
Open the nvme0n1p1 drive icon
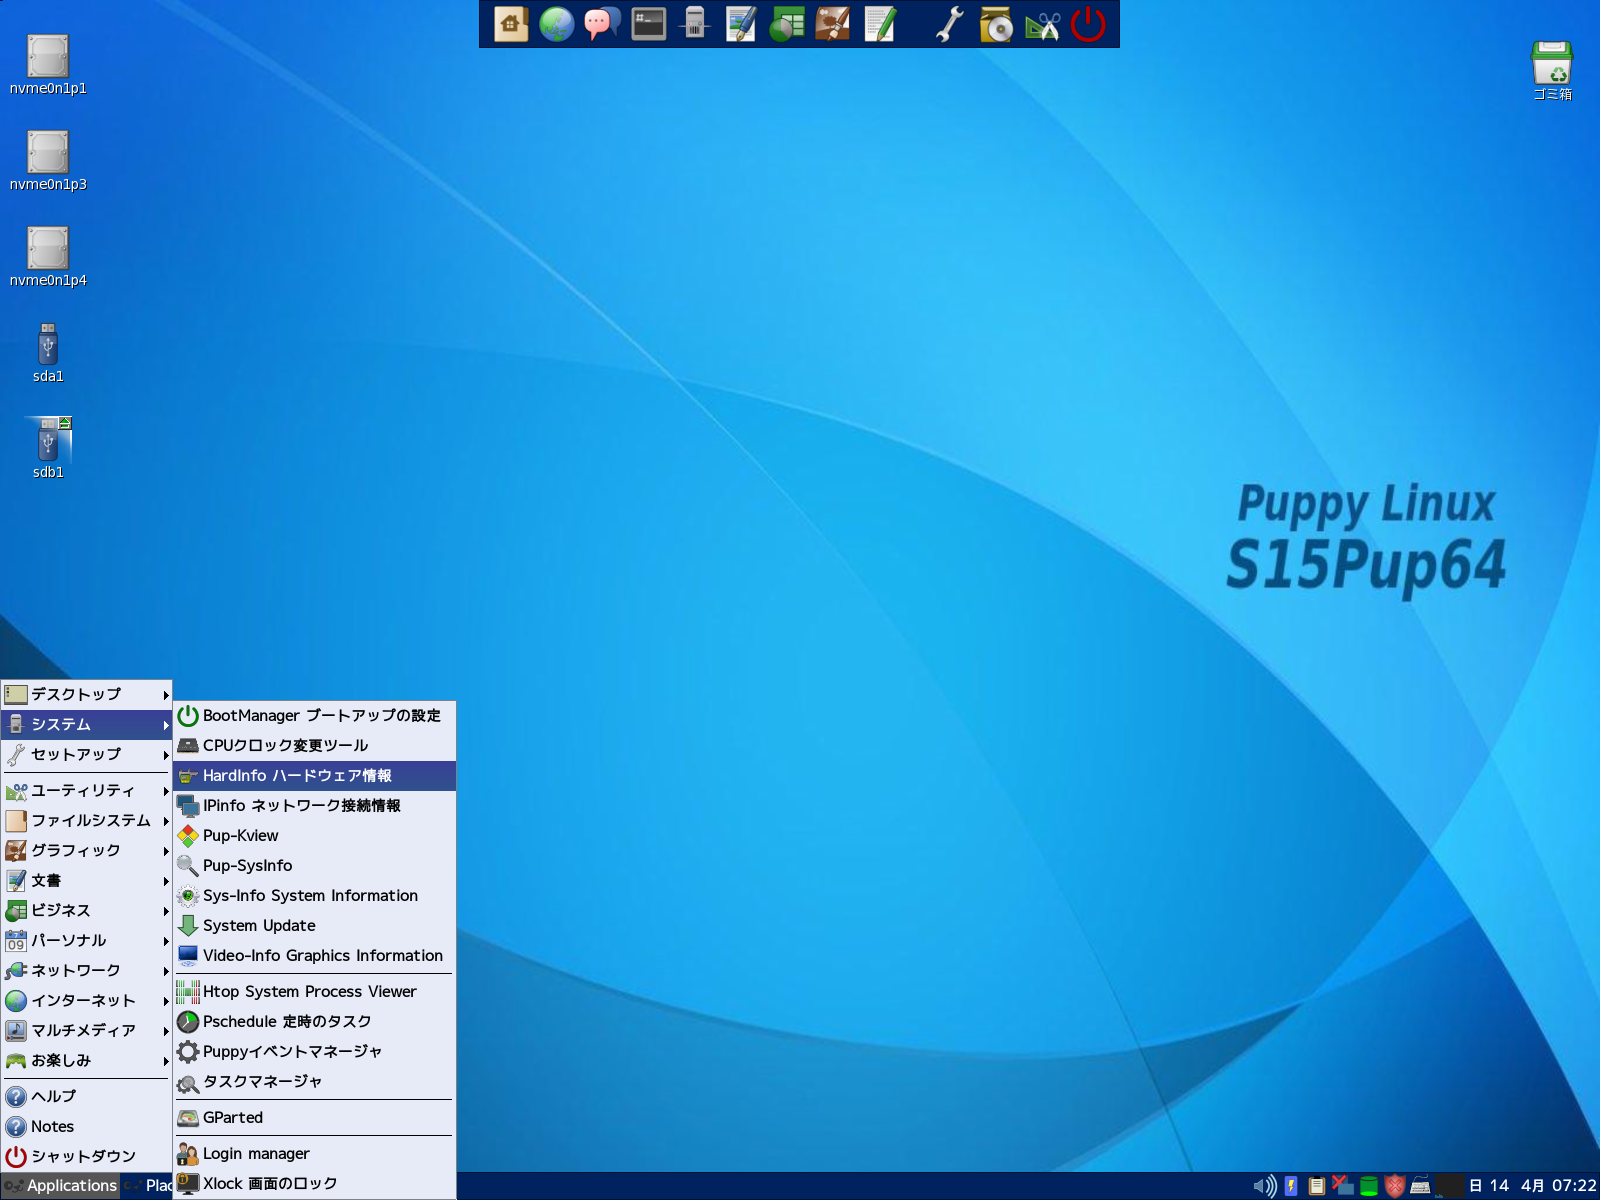coord(48,57)
